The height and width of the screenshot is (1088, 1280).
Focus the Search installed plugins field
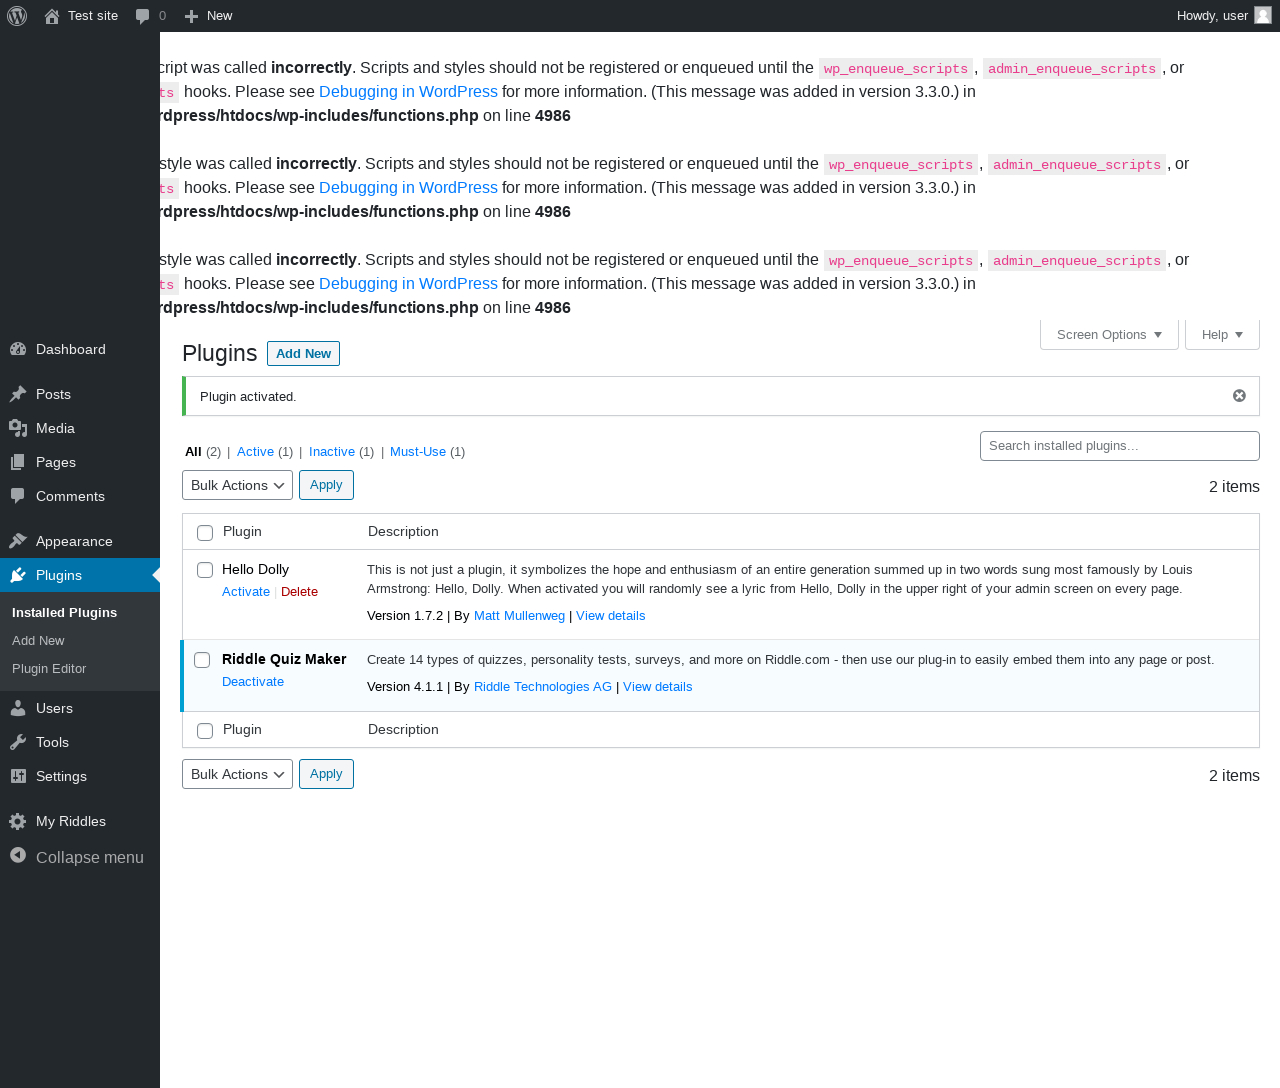pos(1120,446)
